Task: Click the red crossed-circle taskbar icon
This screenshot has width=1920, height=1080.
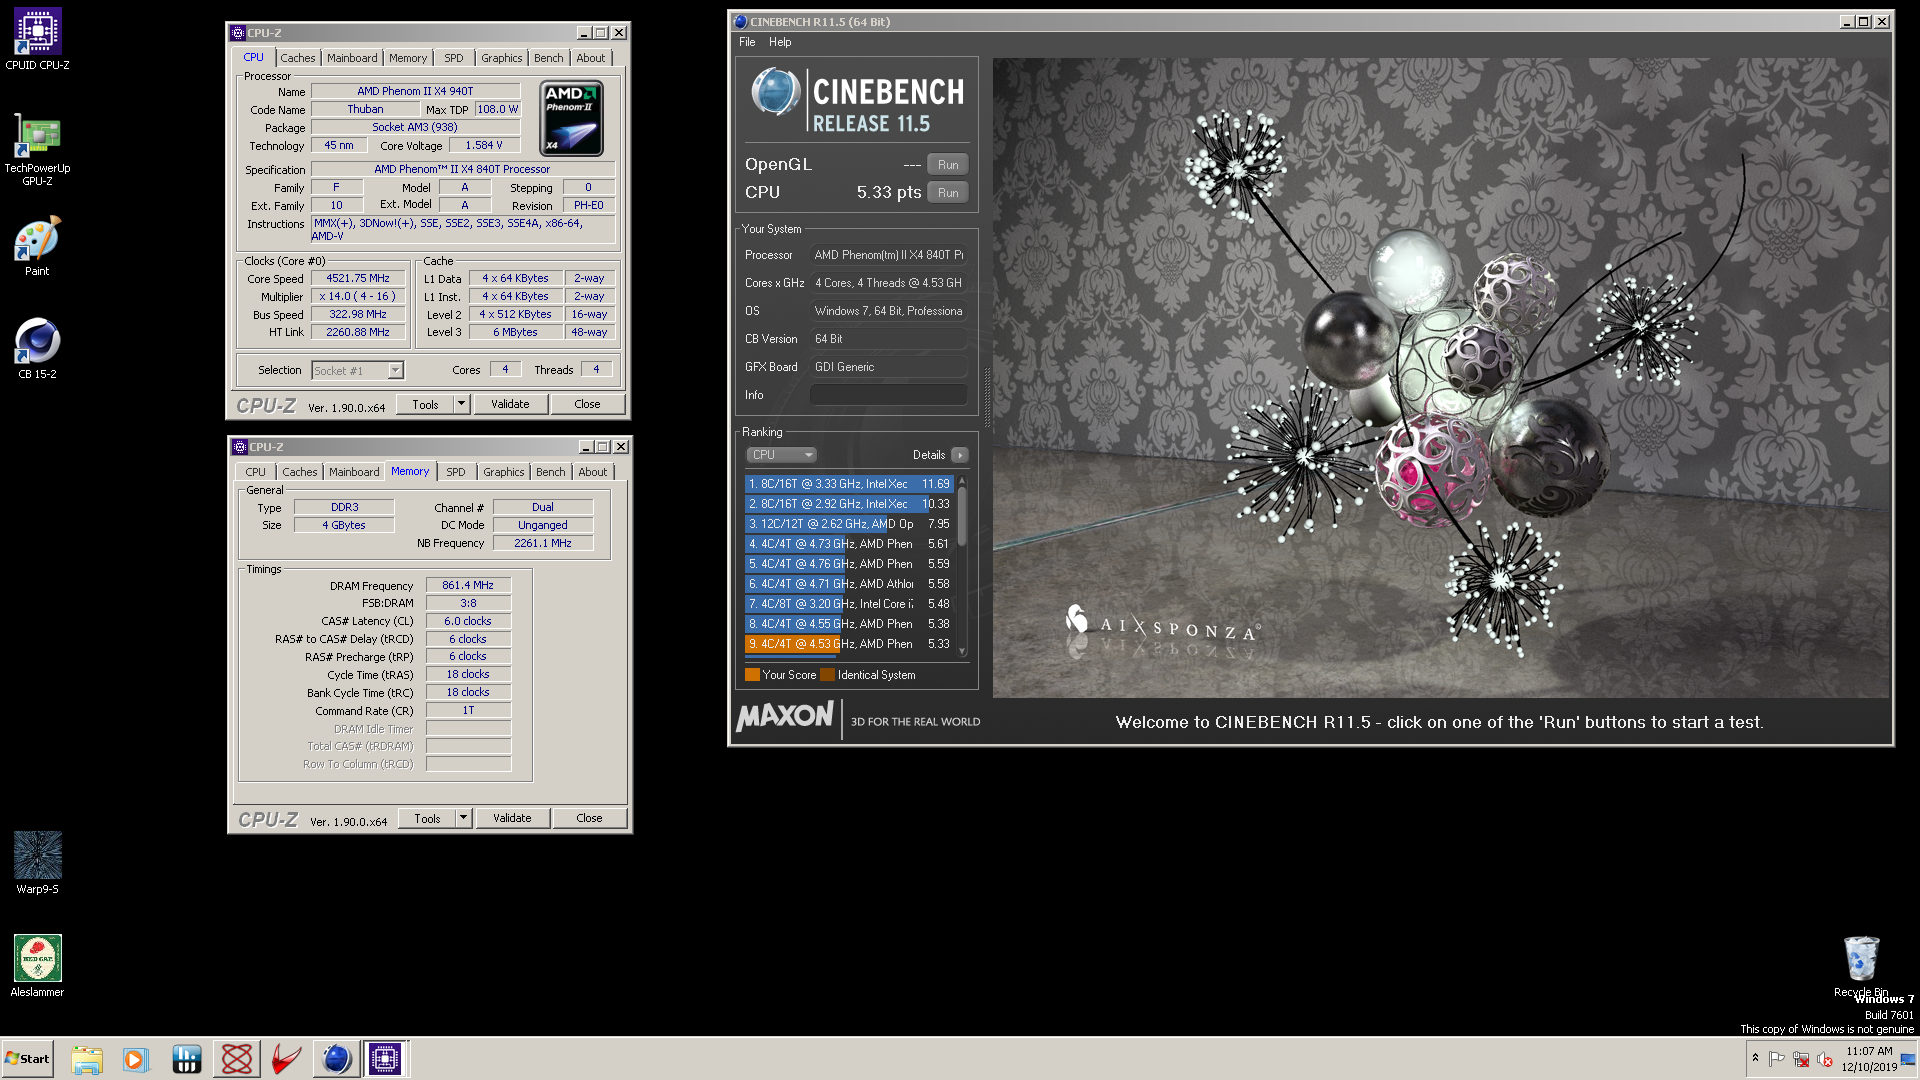Action: 237,1059
